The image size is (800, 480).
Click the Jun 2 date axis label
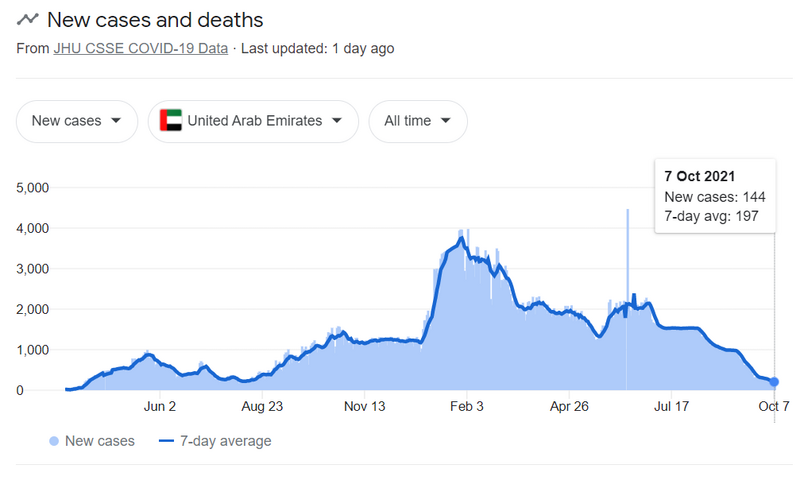(160, 407)
